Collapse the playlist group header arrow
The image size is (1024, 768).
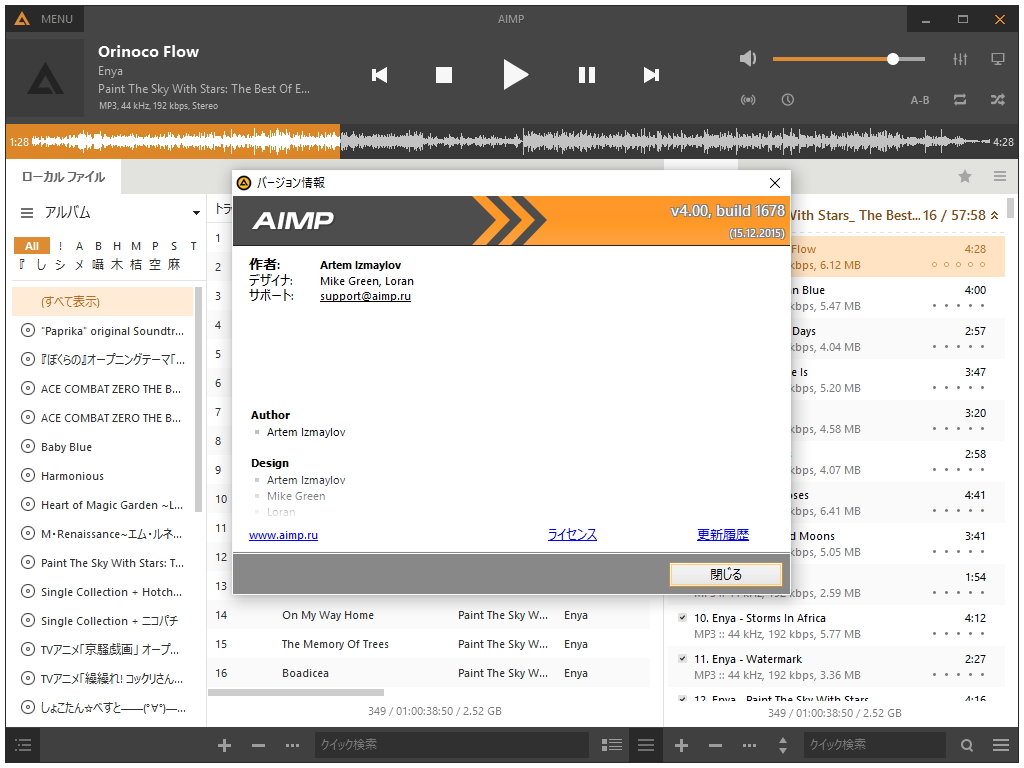tap(995, 216)
